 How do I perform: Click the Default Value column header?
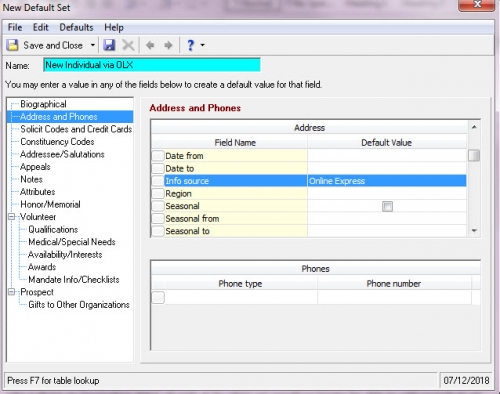387,143
